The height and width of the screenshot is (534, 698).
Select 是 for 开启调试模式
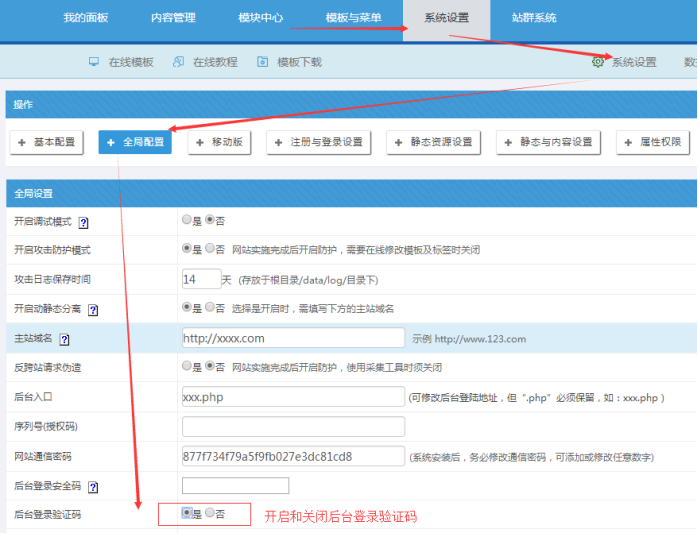(x=187, y=220)
